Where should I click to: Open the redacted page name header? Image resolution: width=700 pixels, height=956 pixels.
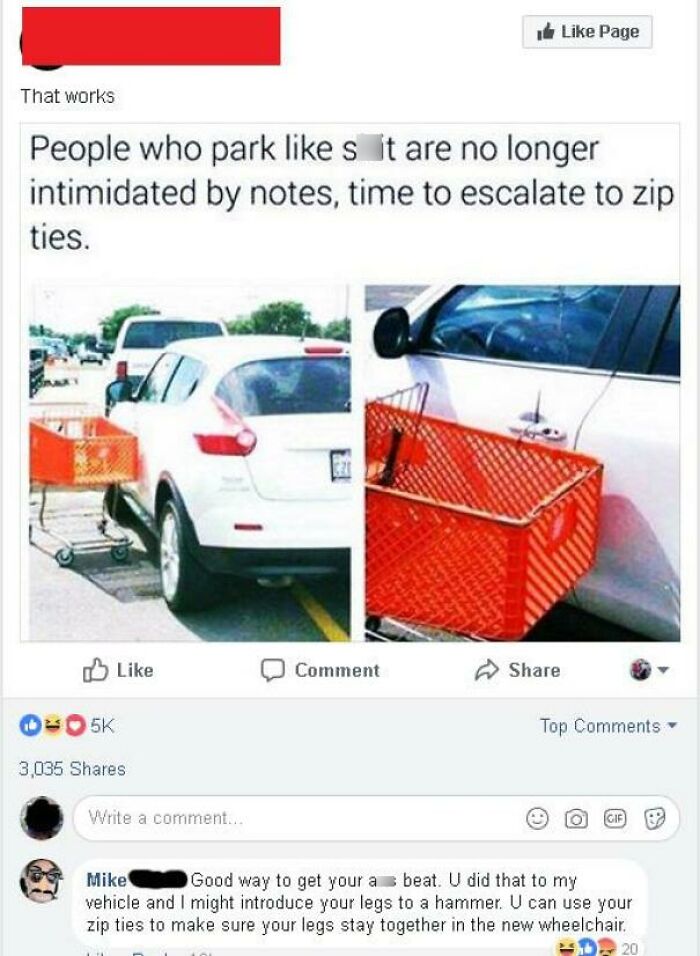tap(151, 36)
